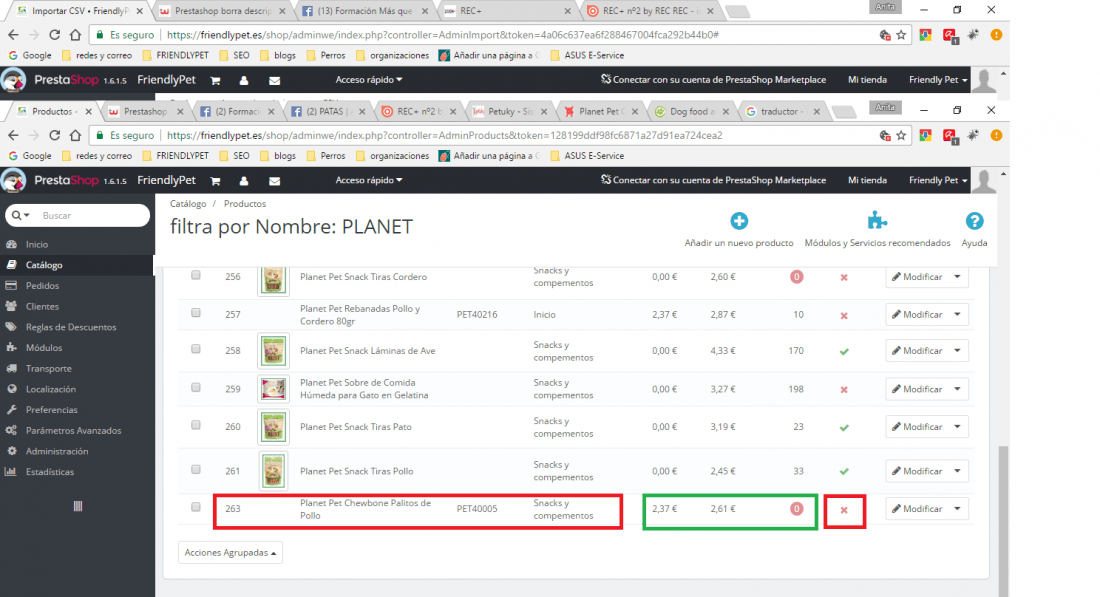This screenshot has height=597, width=1100.
Task: Click Modificar button for product 257
Action: pos(918,314)
